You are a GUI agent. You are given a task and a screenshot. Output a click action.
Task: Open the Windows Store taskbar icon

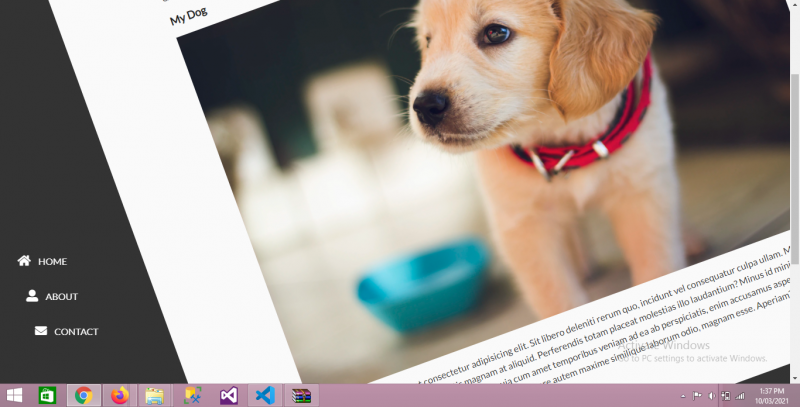[x=47, y=395]
